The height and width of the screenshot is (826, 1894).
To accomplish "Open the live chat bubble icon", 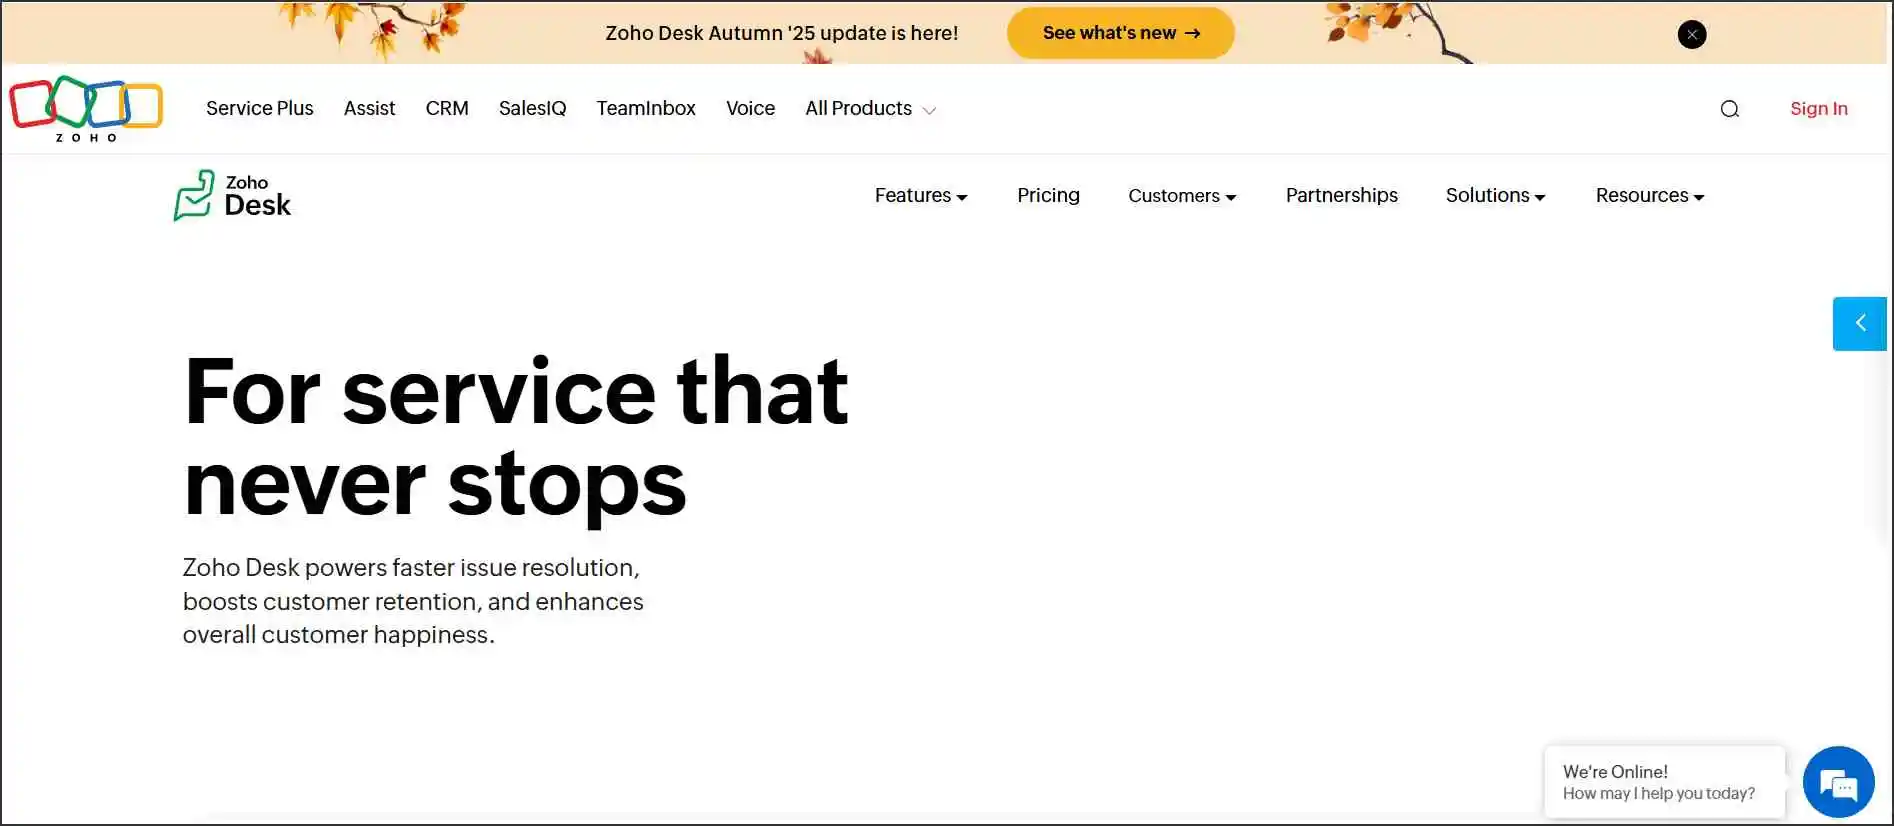I will 1838,782.
